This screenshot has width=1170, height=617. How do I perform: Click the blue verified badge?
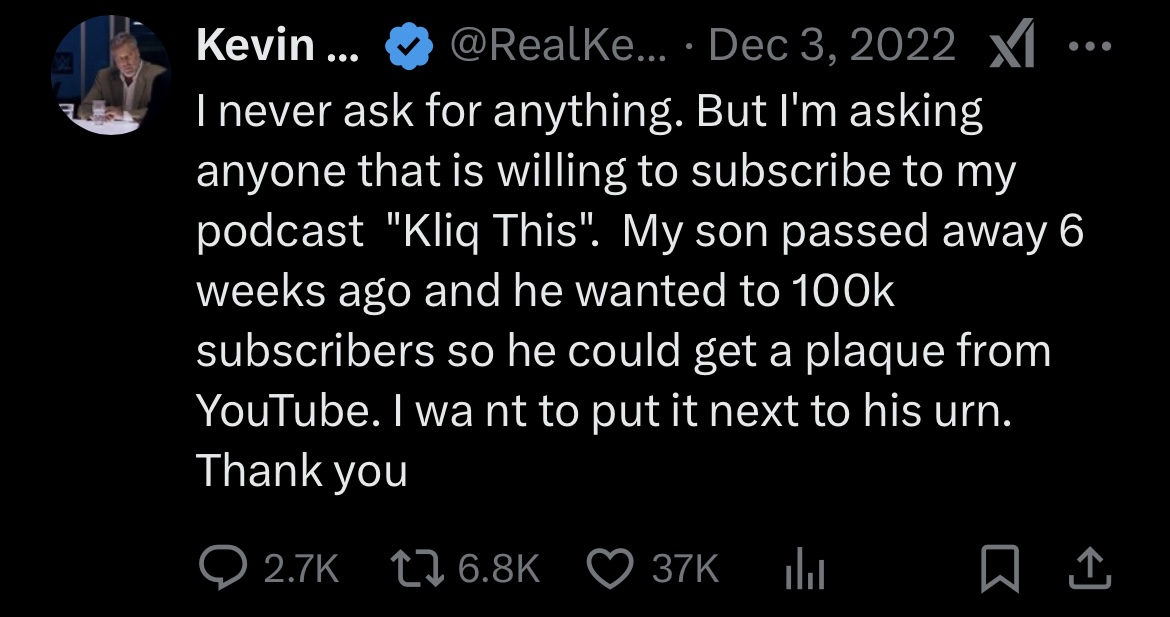pyautogui.click(x=410, y=46)
